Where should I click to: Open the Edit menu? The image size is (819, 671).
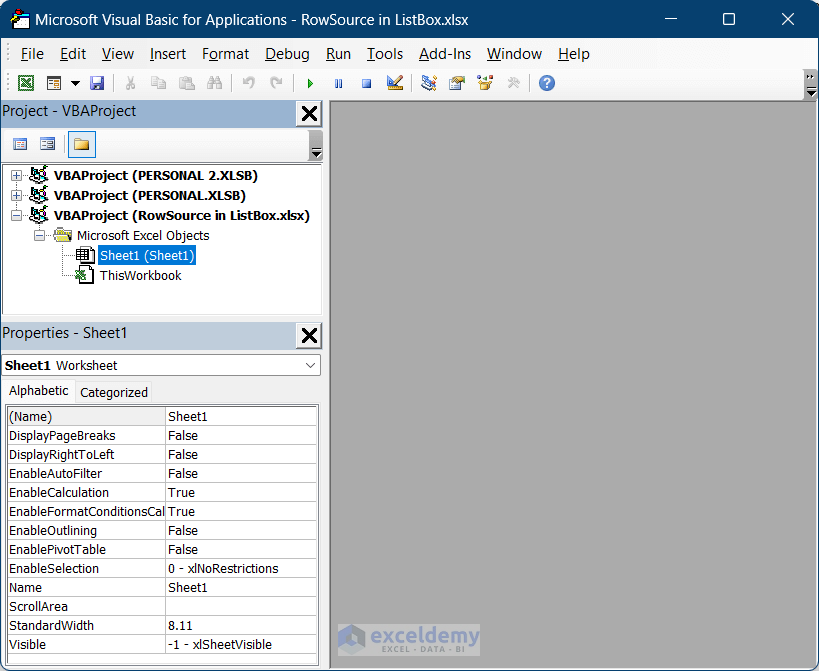coord(73,54)
